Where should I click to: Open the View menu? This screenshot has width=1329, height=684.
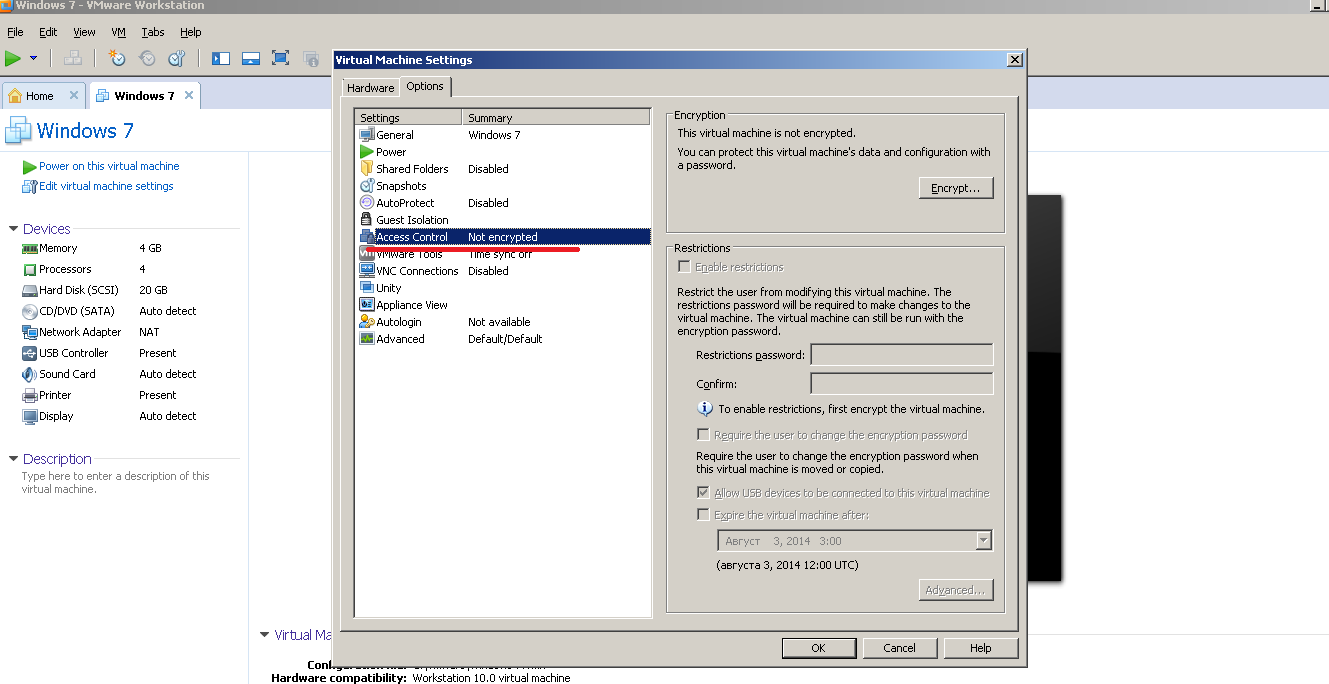click(x=84, y=32)
